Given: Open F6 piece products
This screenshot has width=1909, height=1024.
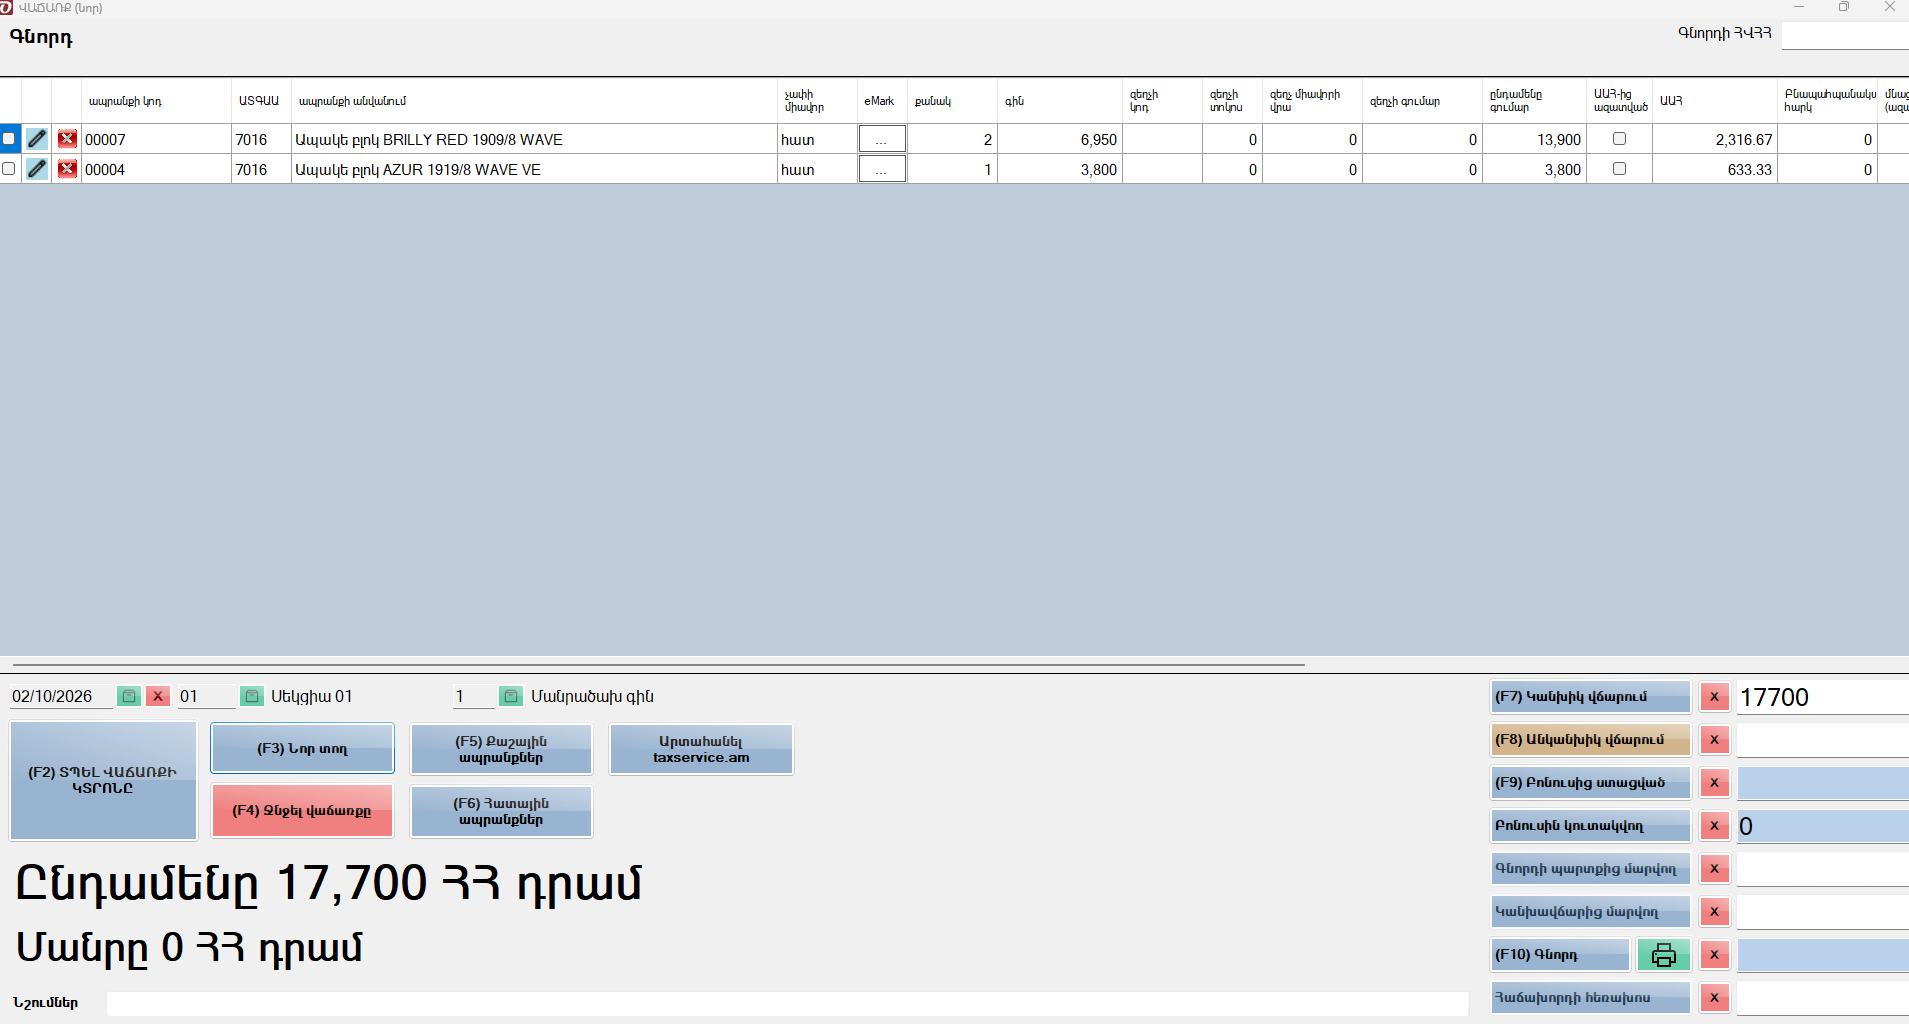Looking at the screenshot, I should pyautogui.click(x=501, y=811).
